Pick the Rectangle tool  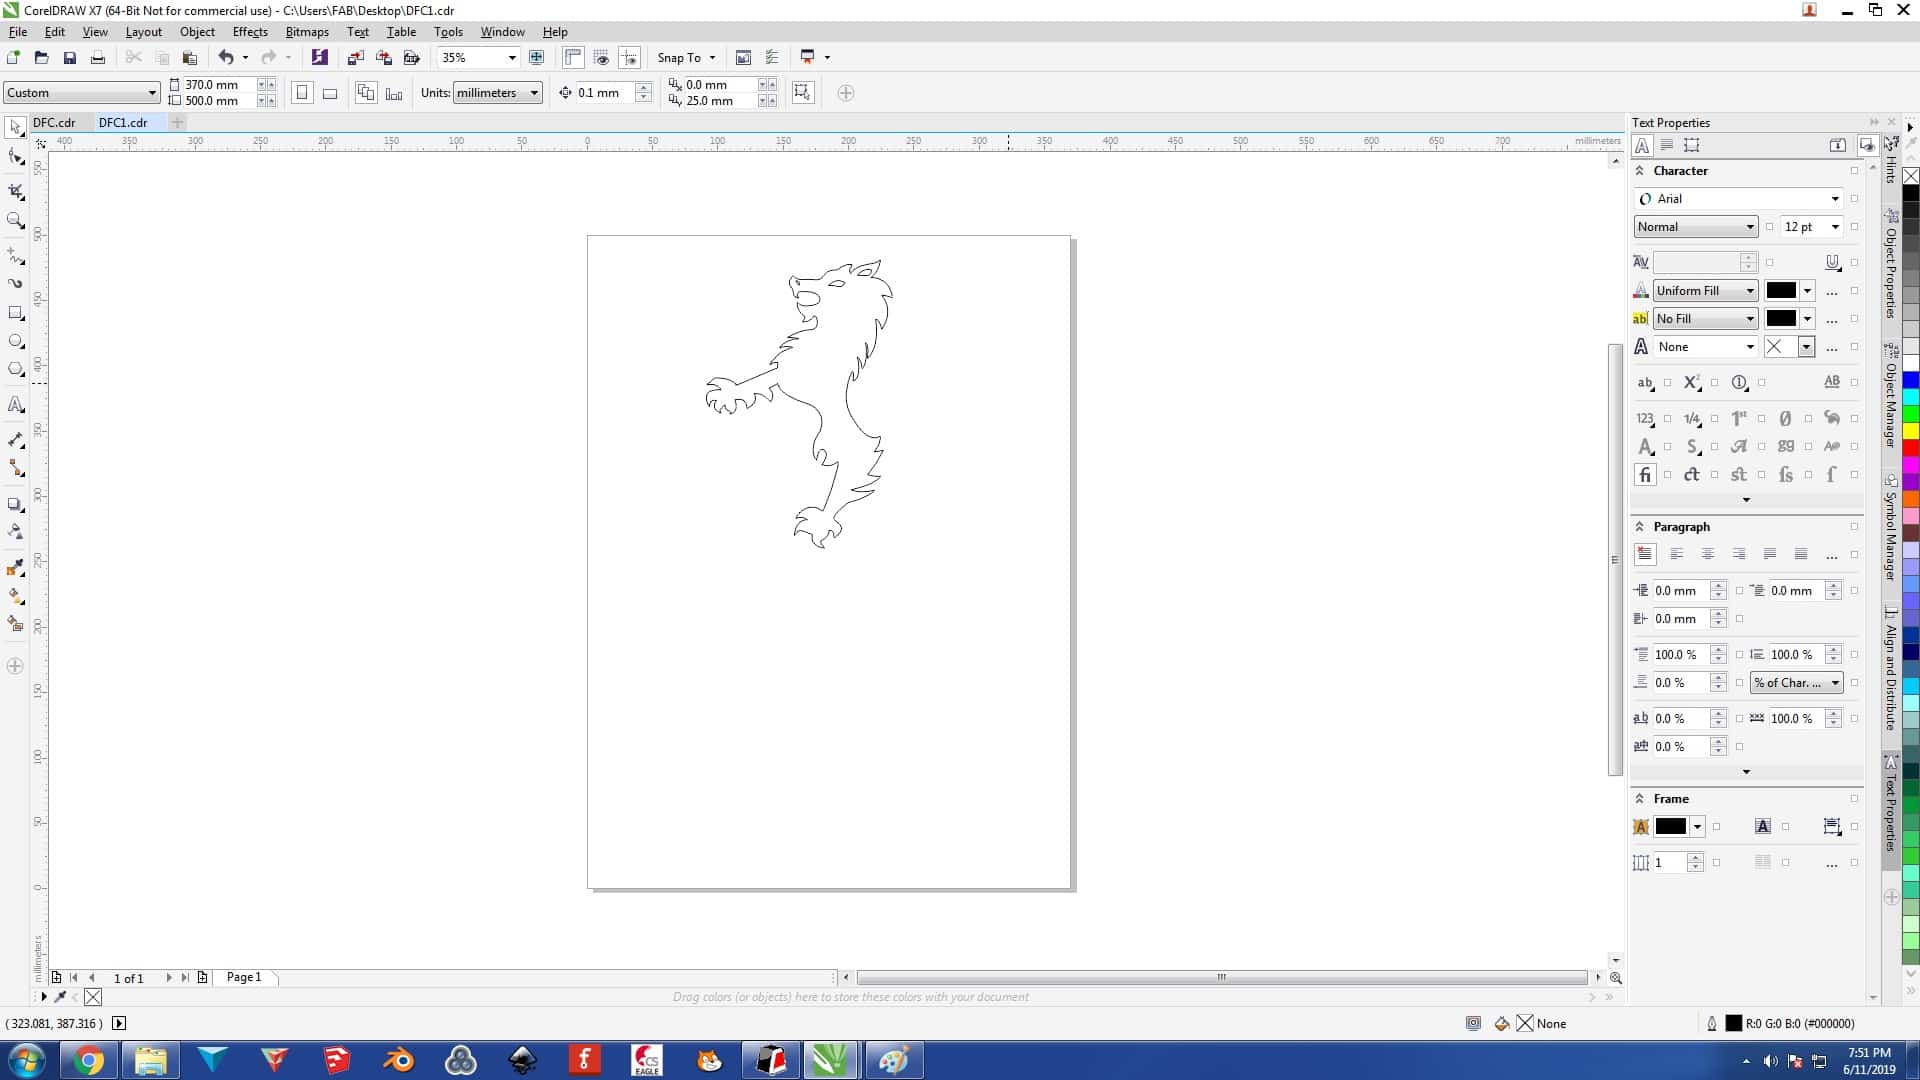pyautogui.click(x=16, y=313)
